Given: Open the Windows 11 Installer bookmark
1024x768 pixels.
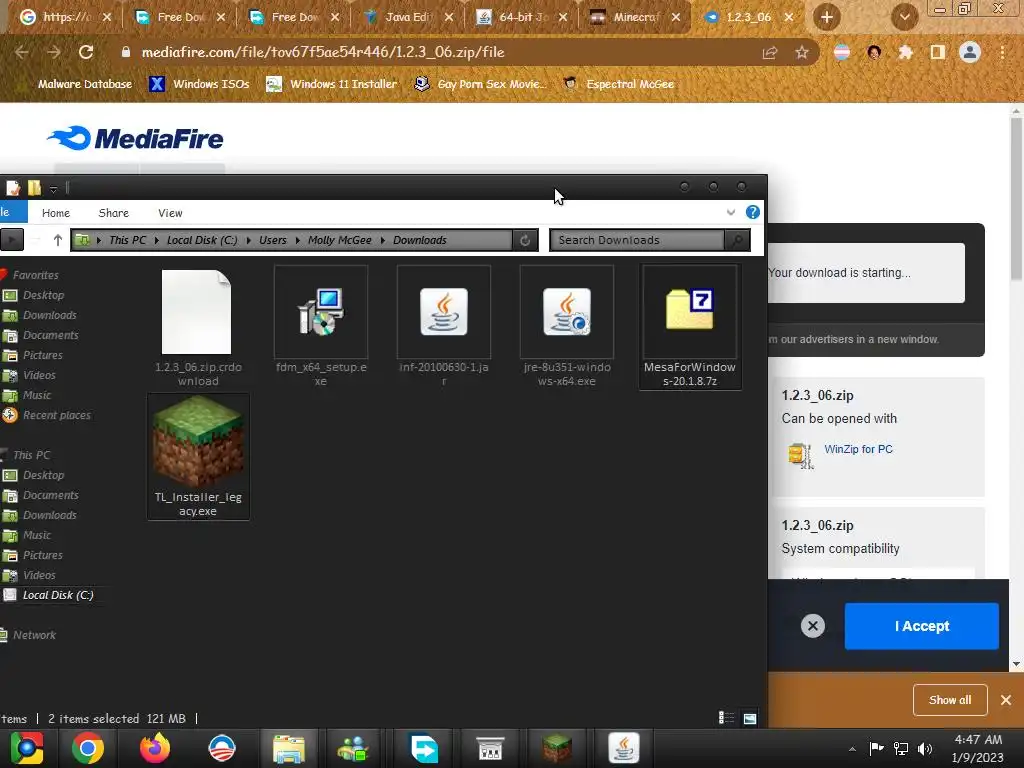Looking at the screenshot, I should coord(332,84).
